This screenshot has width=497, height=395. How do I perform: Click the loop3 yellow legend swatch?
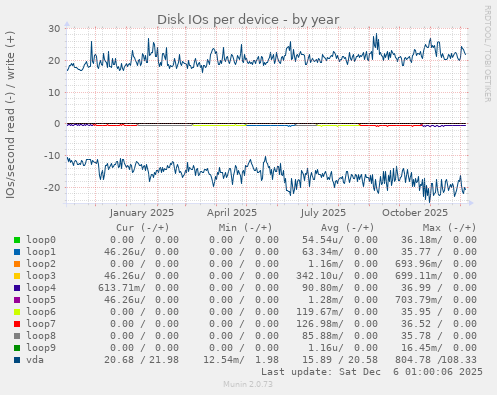[x=17, y=276]
